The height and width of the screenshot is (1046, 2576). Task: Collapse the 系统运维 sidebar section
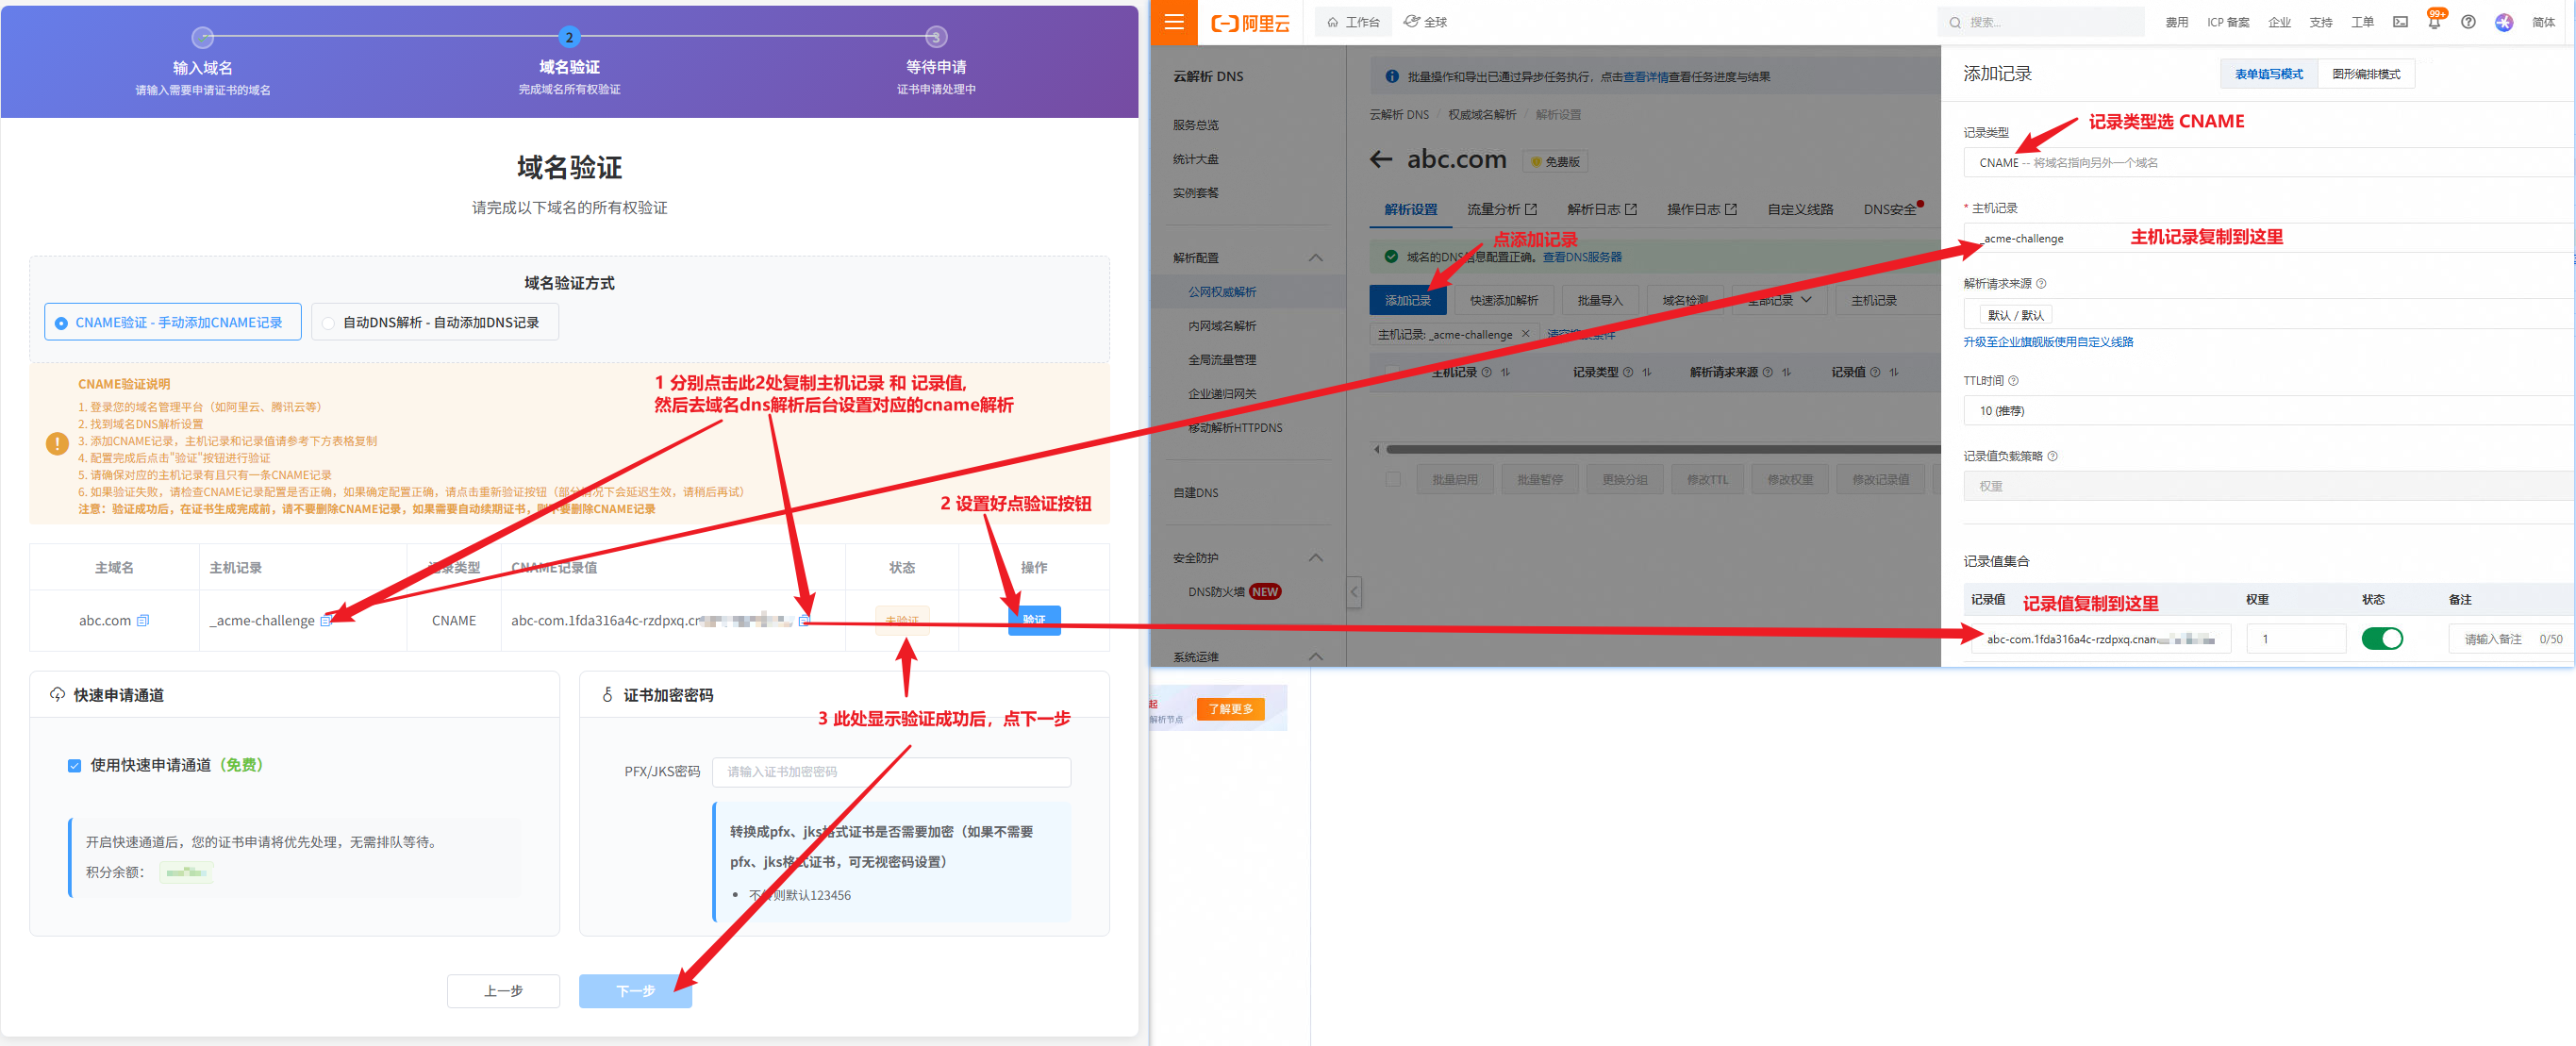tap(1315, 657)
